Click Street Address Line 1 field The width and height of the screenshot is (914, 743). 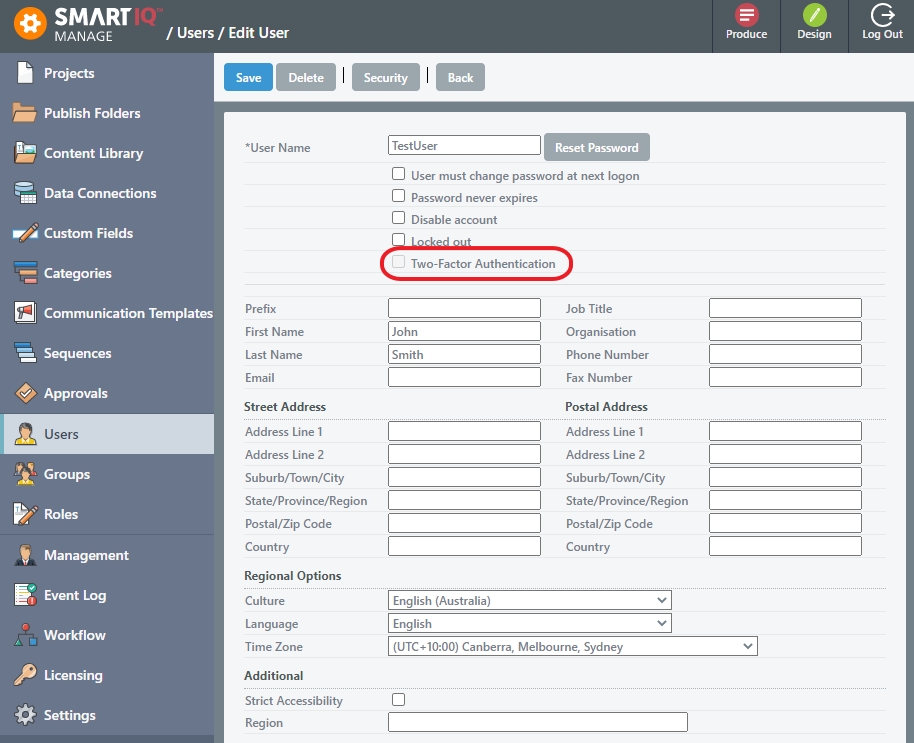pyautogui.click(x=464, y=431)
